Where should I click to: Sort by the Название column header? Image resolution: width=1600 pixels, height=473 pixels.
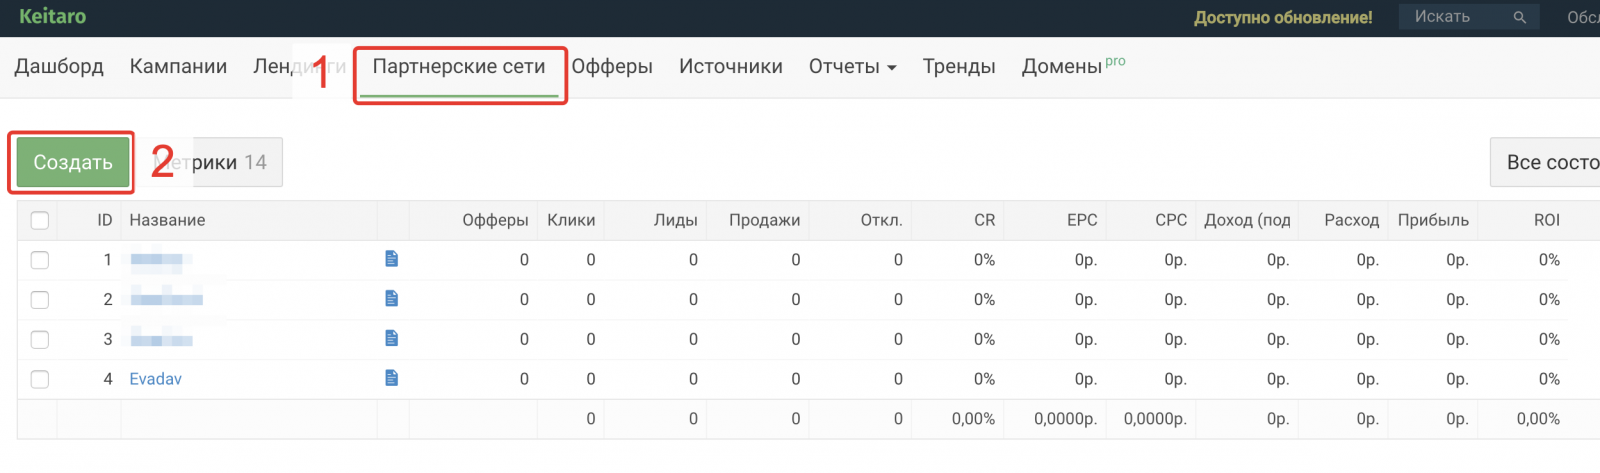pos(167,220)
